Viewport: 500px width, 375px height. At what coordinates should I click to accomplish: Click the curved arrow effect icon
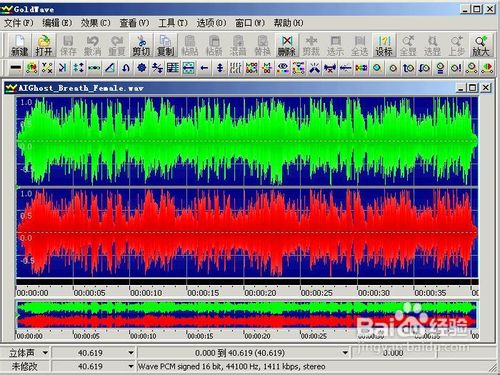click(x=126, y=68)
